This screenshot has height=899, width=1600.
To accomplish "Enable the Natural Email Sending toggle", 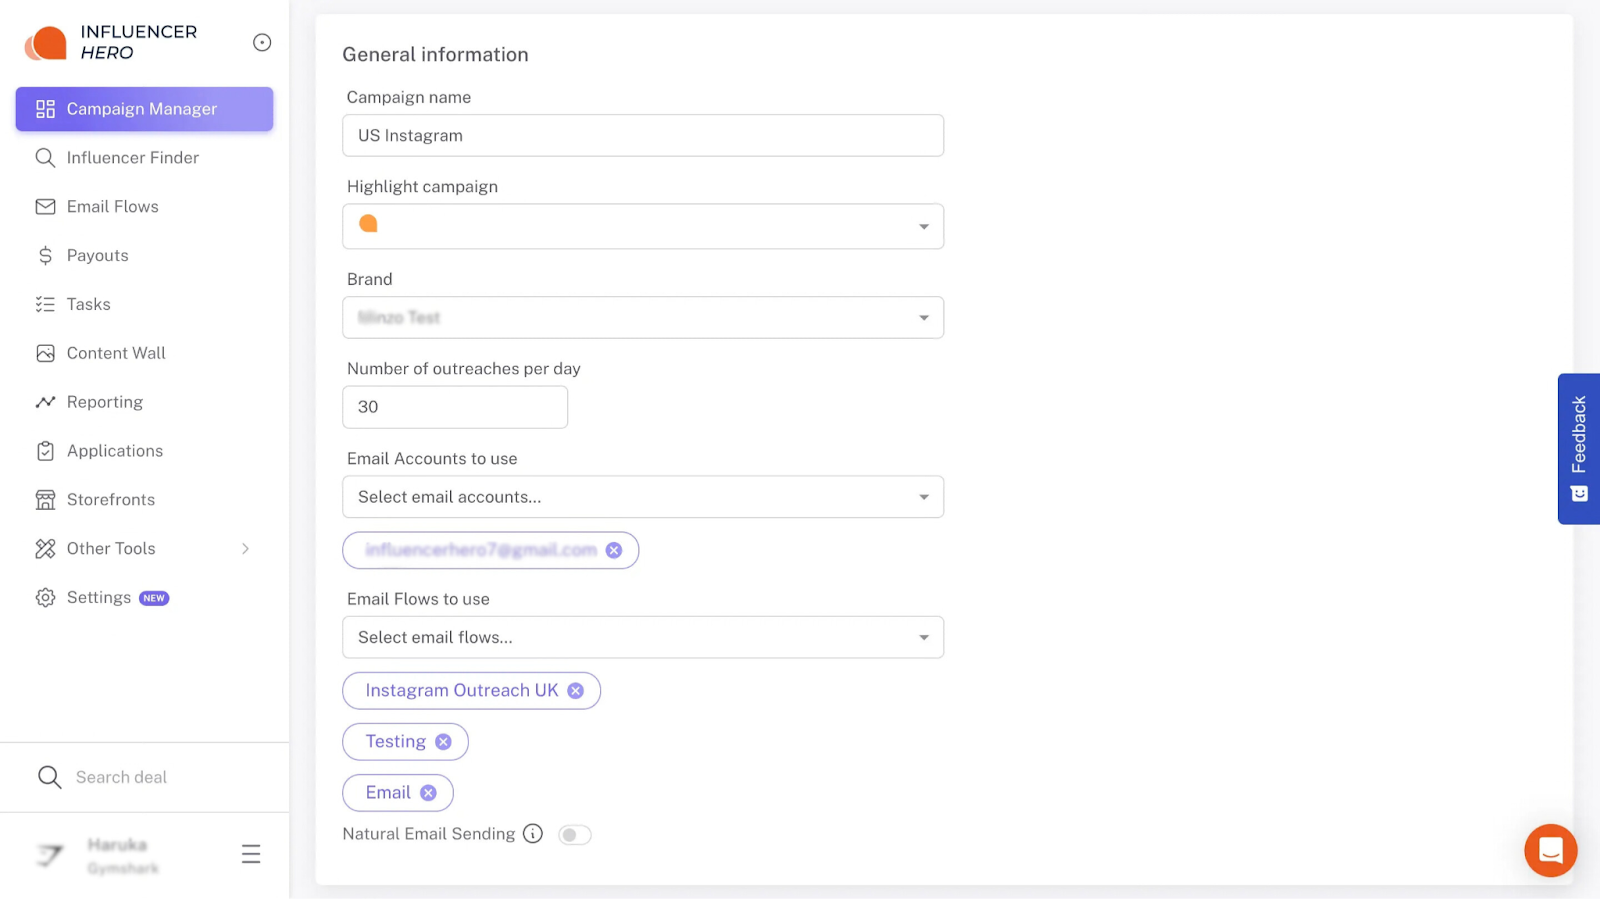I will [575, 835].
